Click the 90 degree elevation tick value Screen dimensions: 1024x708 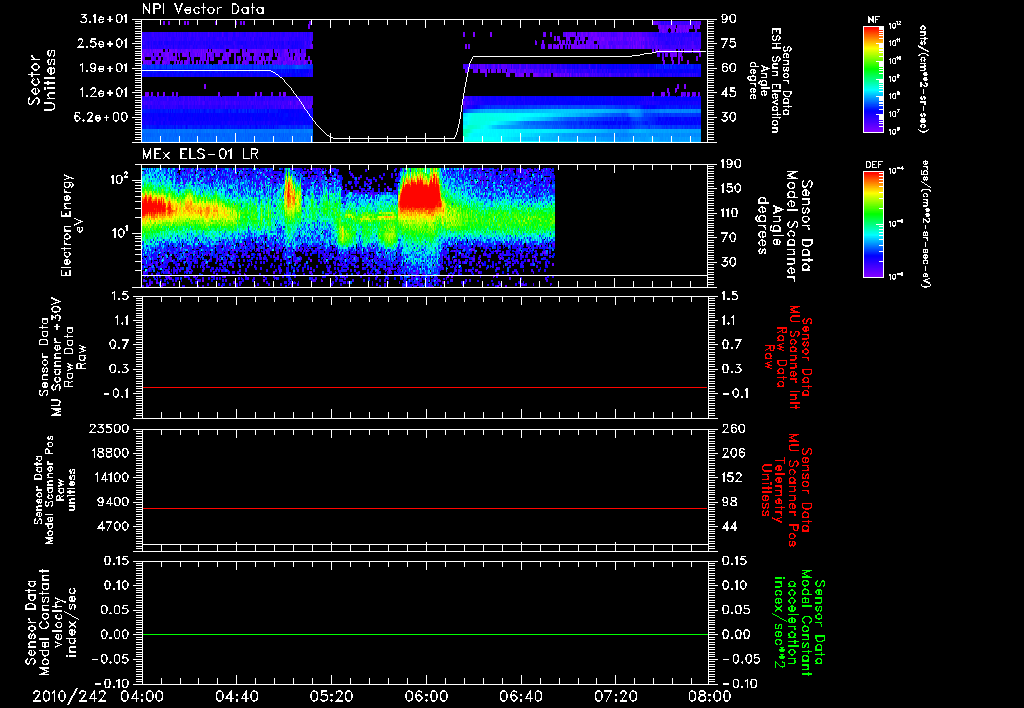coord(728,18)
